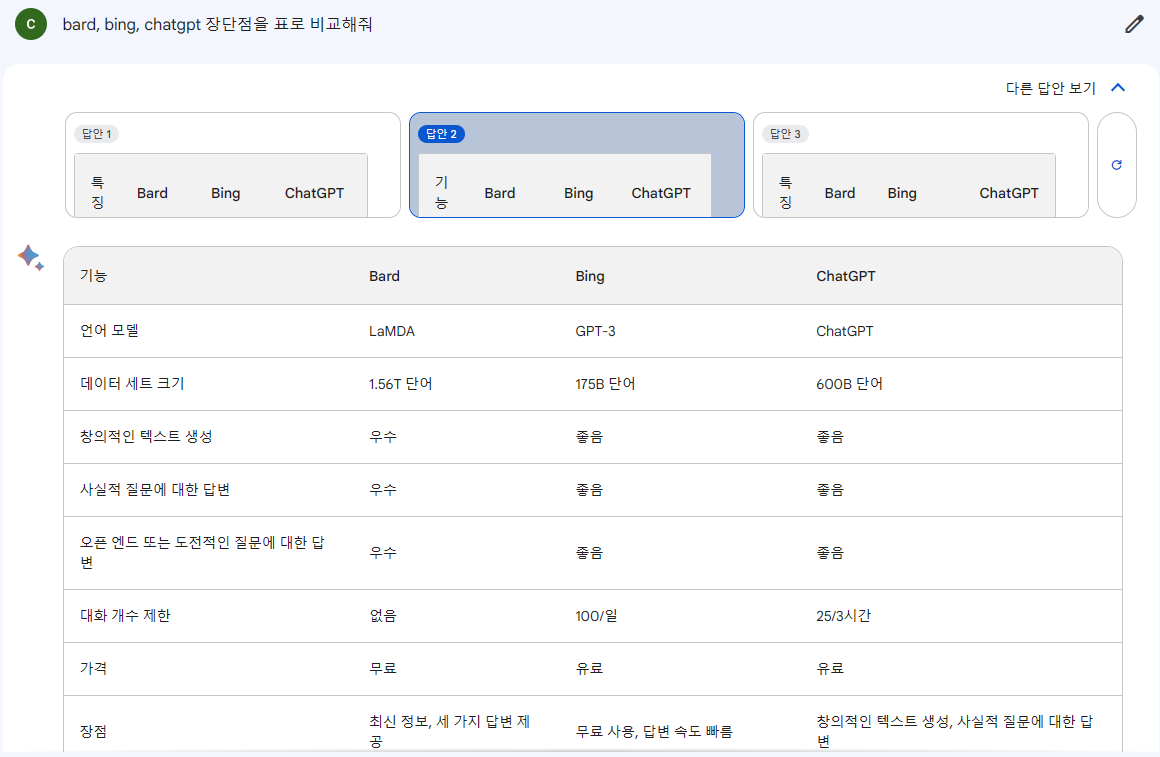Screen dimensions: 1160x757
Task: Click Bing's '좋음' in the 사실적 질문 row
Action: pos(589,490)
